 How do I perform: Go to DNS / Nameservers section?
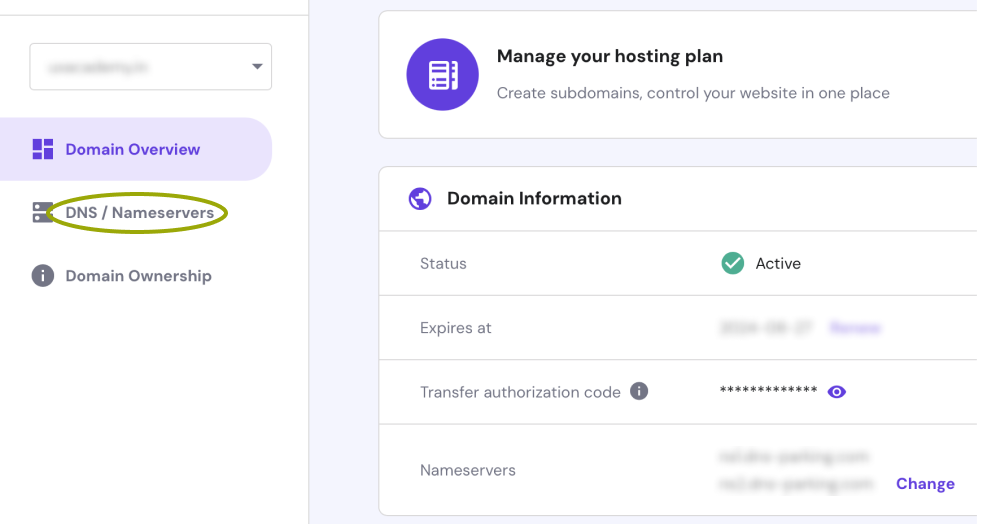pos(139,213)
